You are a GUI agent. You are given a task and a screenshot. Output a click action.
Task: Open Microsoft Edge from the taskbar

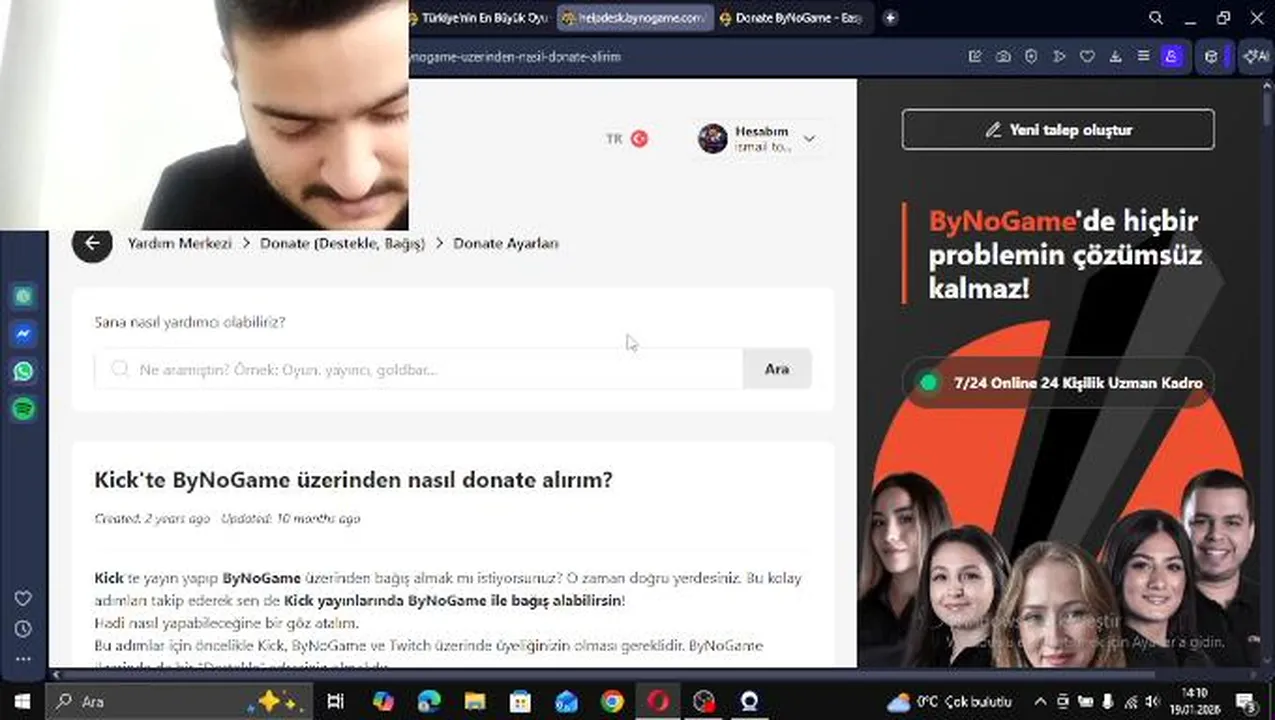(x=429, y=701)
